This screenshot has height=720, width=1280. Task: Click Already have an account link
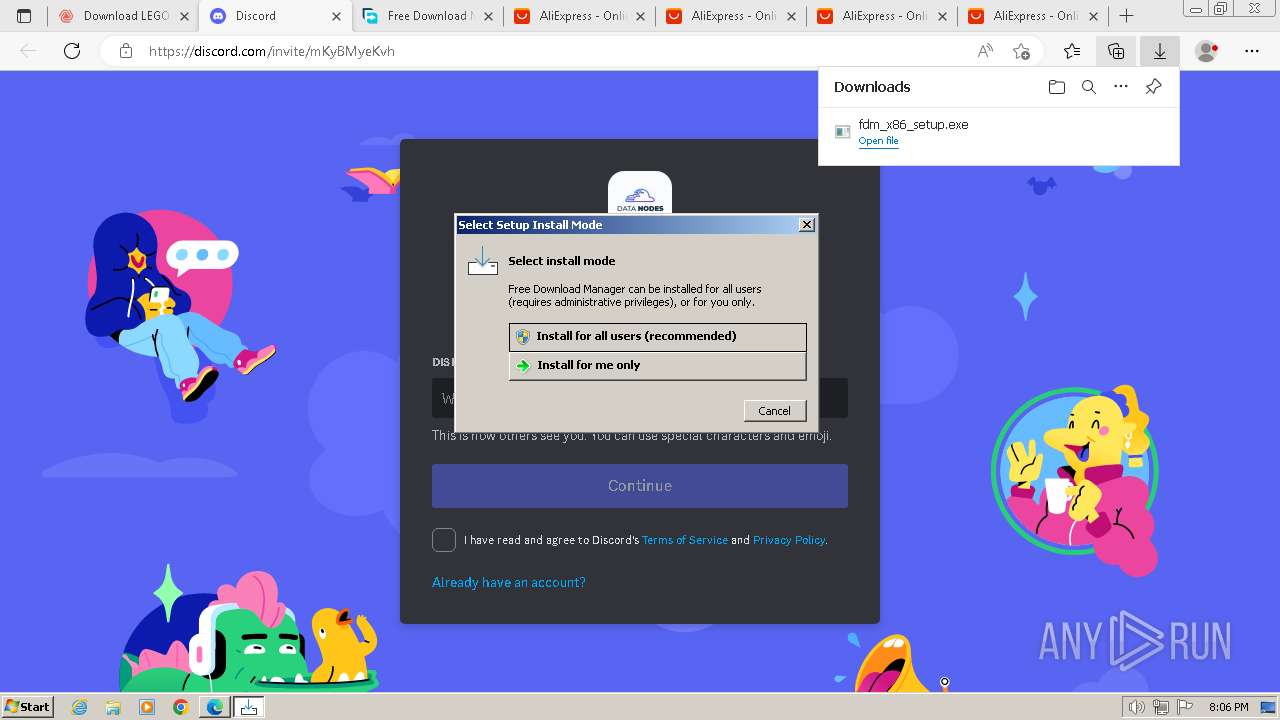pyautogui.click(x=509, y=582)
